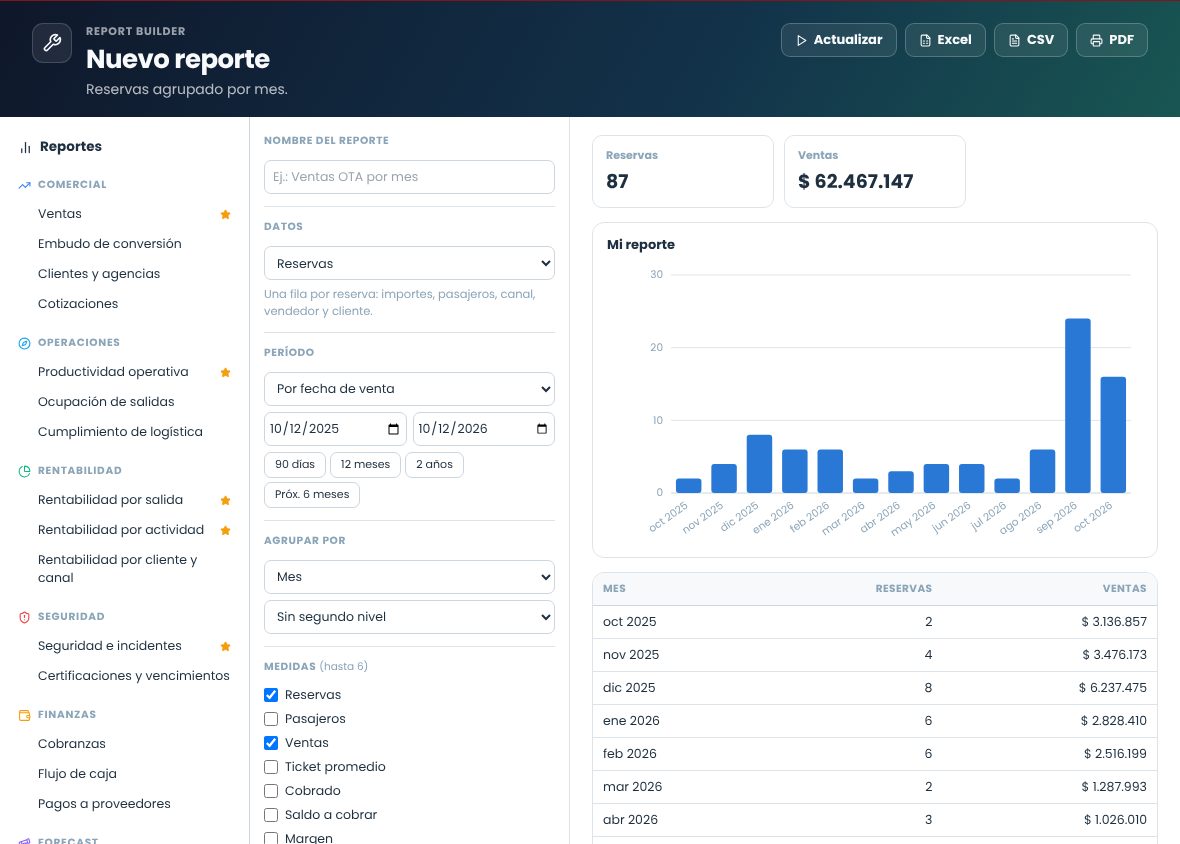
Task: Apply the 12 meses period preset
Action: (365, 465)
